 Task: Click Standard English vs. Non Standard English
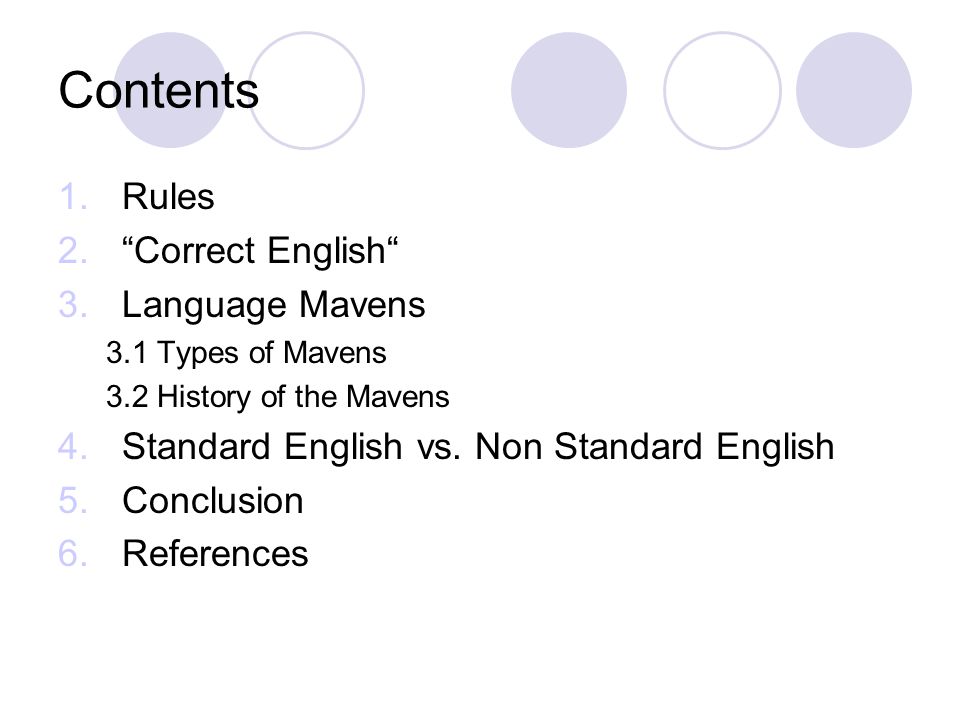click(x=478, y=446)
